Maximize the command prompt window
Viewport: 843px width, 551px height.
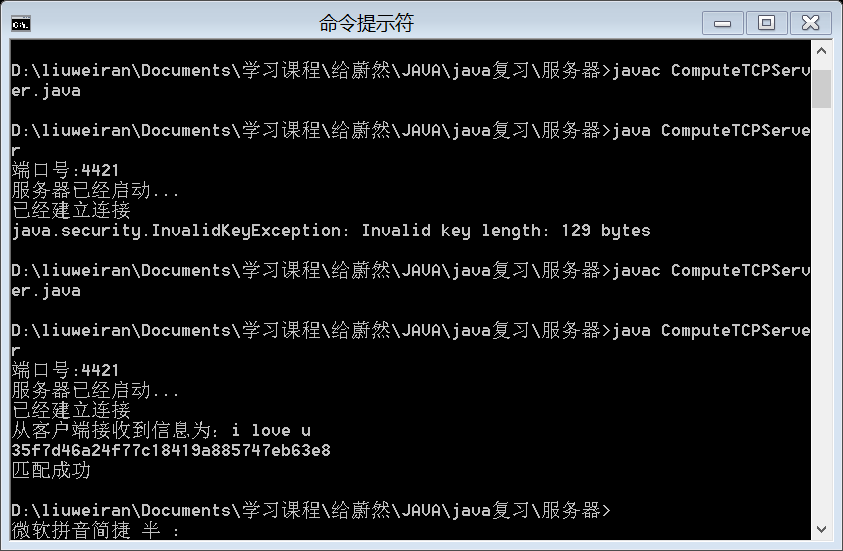[x=767, y=23]
